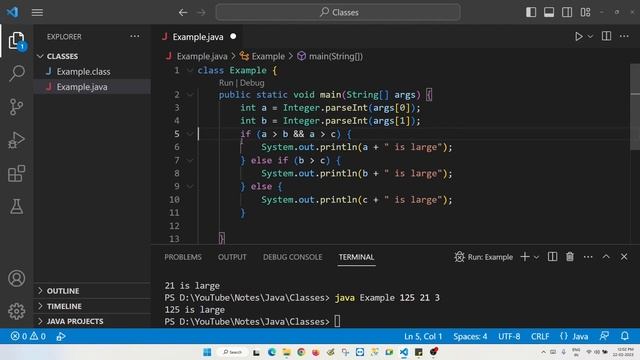Open the Windows Start button

207,352
